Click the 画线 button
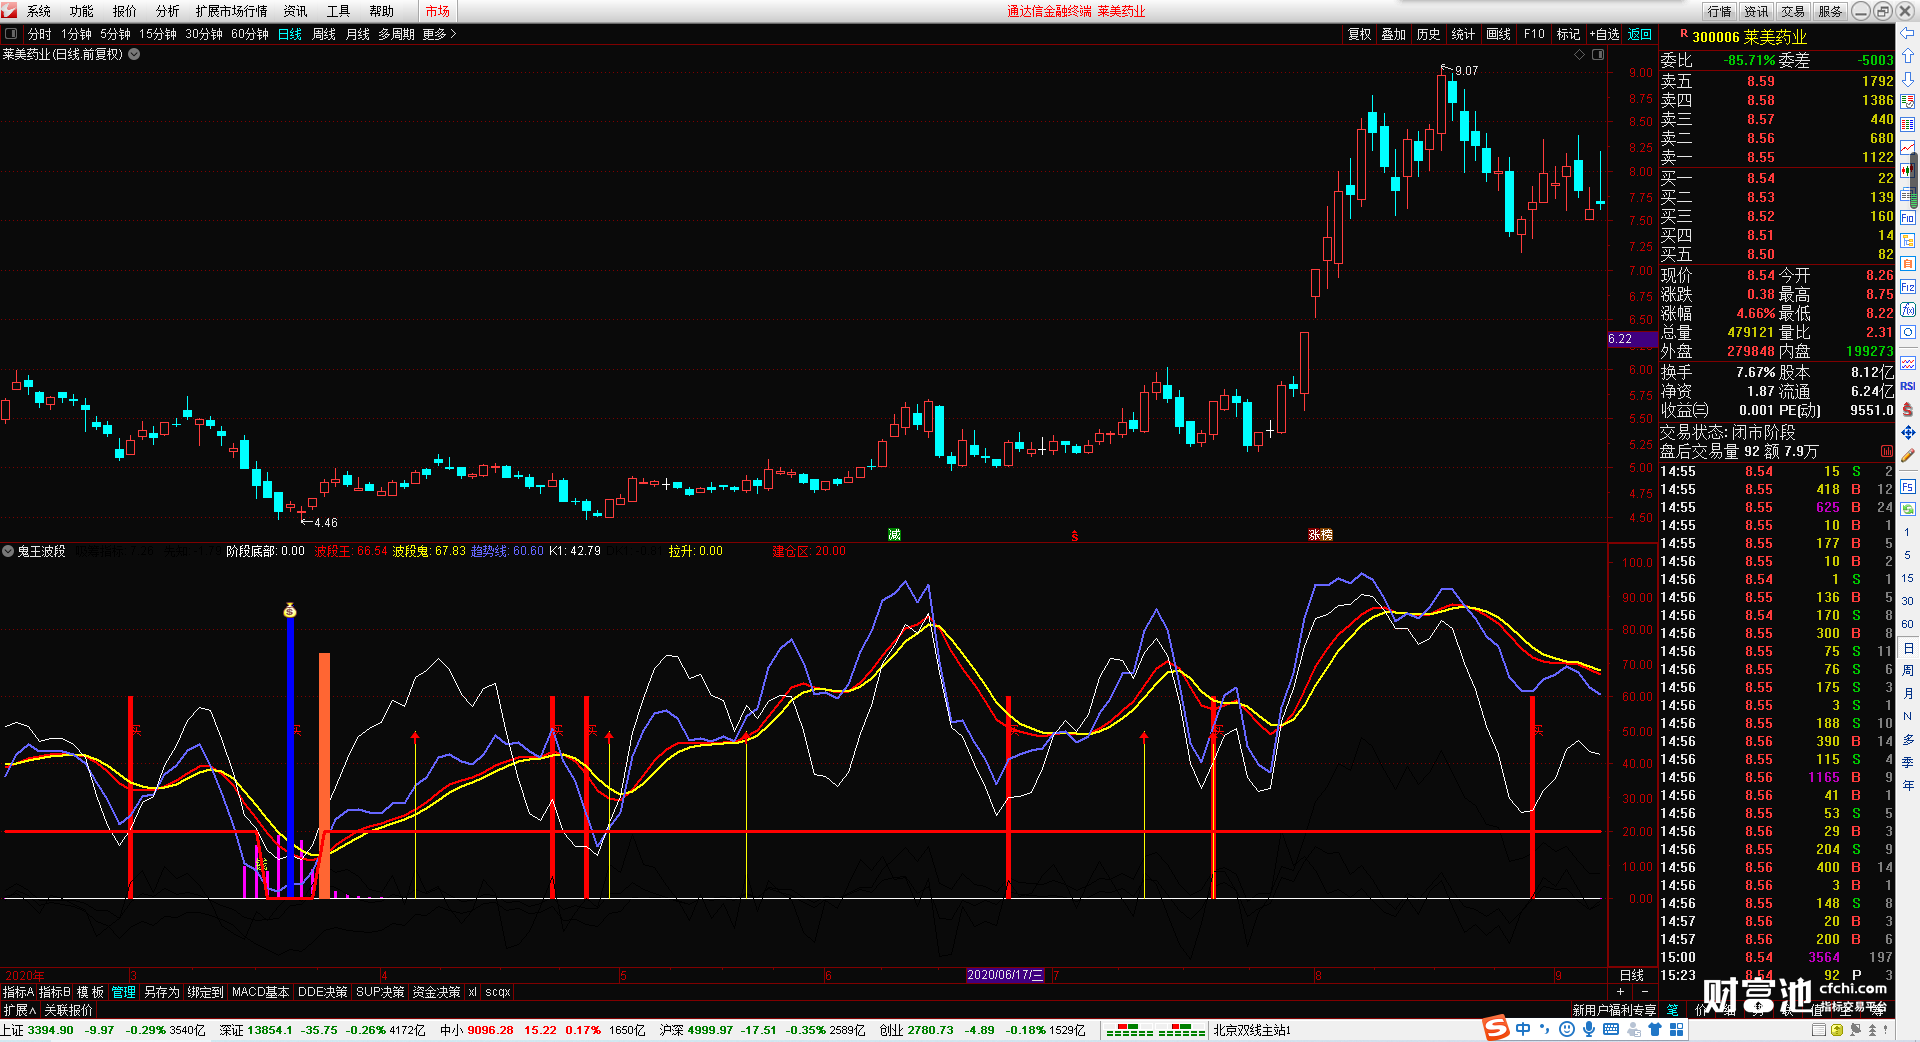 click(1499, 34)
